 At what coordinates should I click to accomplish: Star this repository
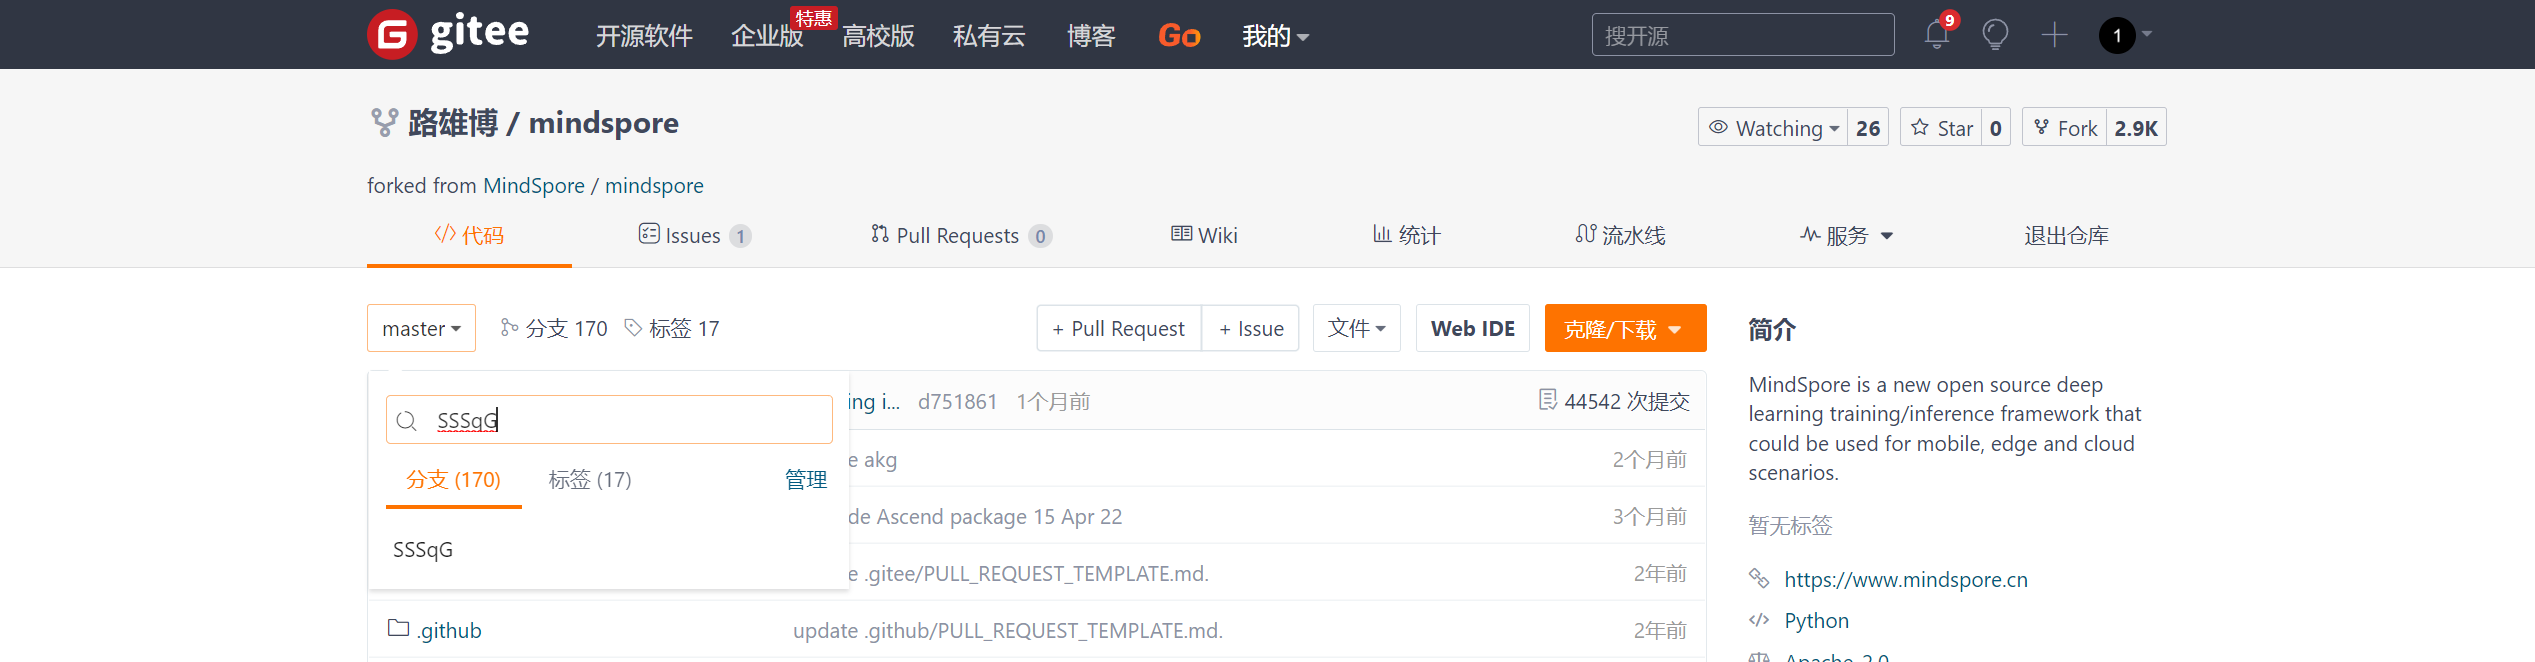click(x=1942, y=128)
